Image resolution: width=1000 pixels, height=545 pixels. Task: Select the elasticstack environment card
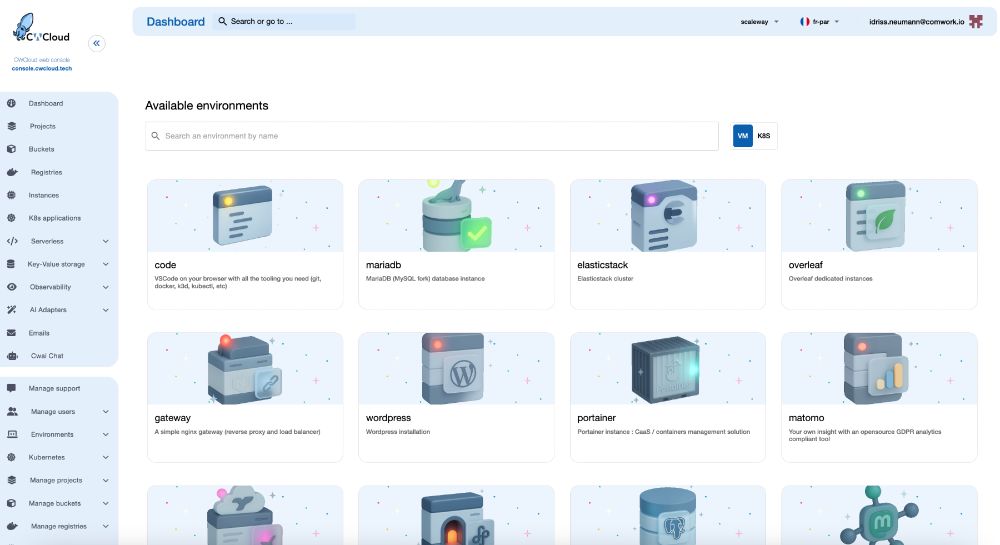pyautogui.click(x=668, y=244)
